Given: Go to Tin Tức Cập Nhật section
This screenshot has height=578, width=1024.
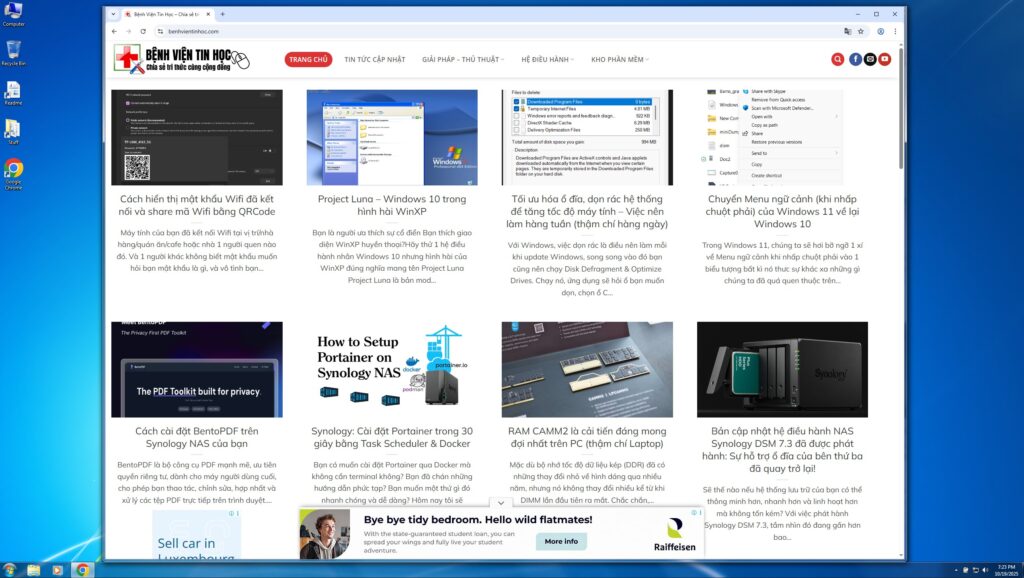Looking at the screenshot, I should coord(375,59).
